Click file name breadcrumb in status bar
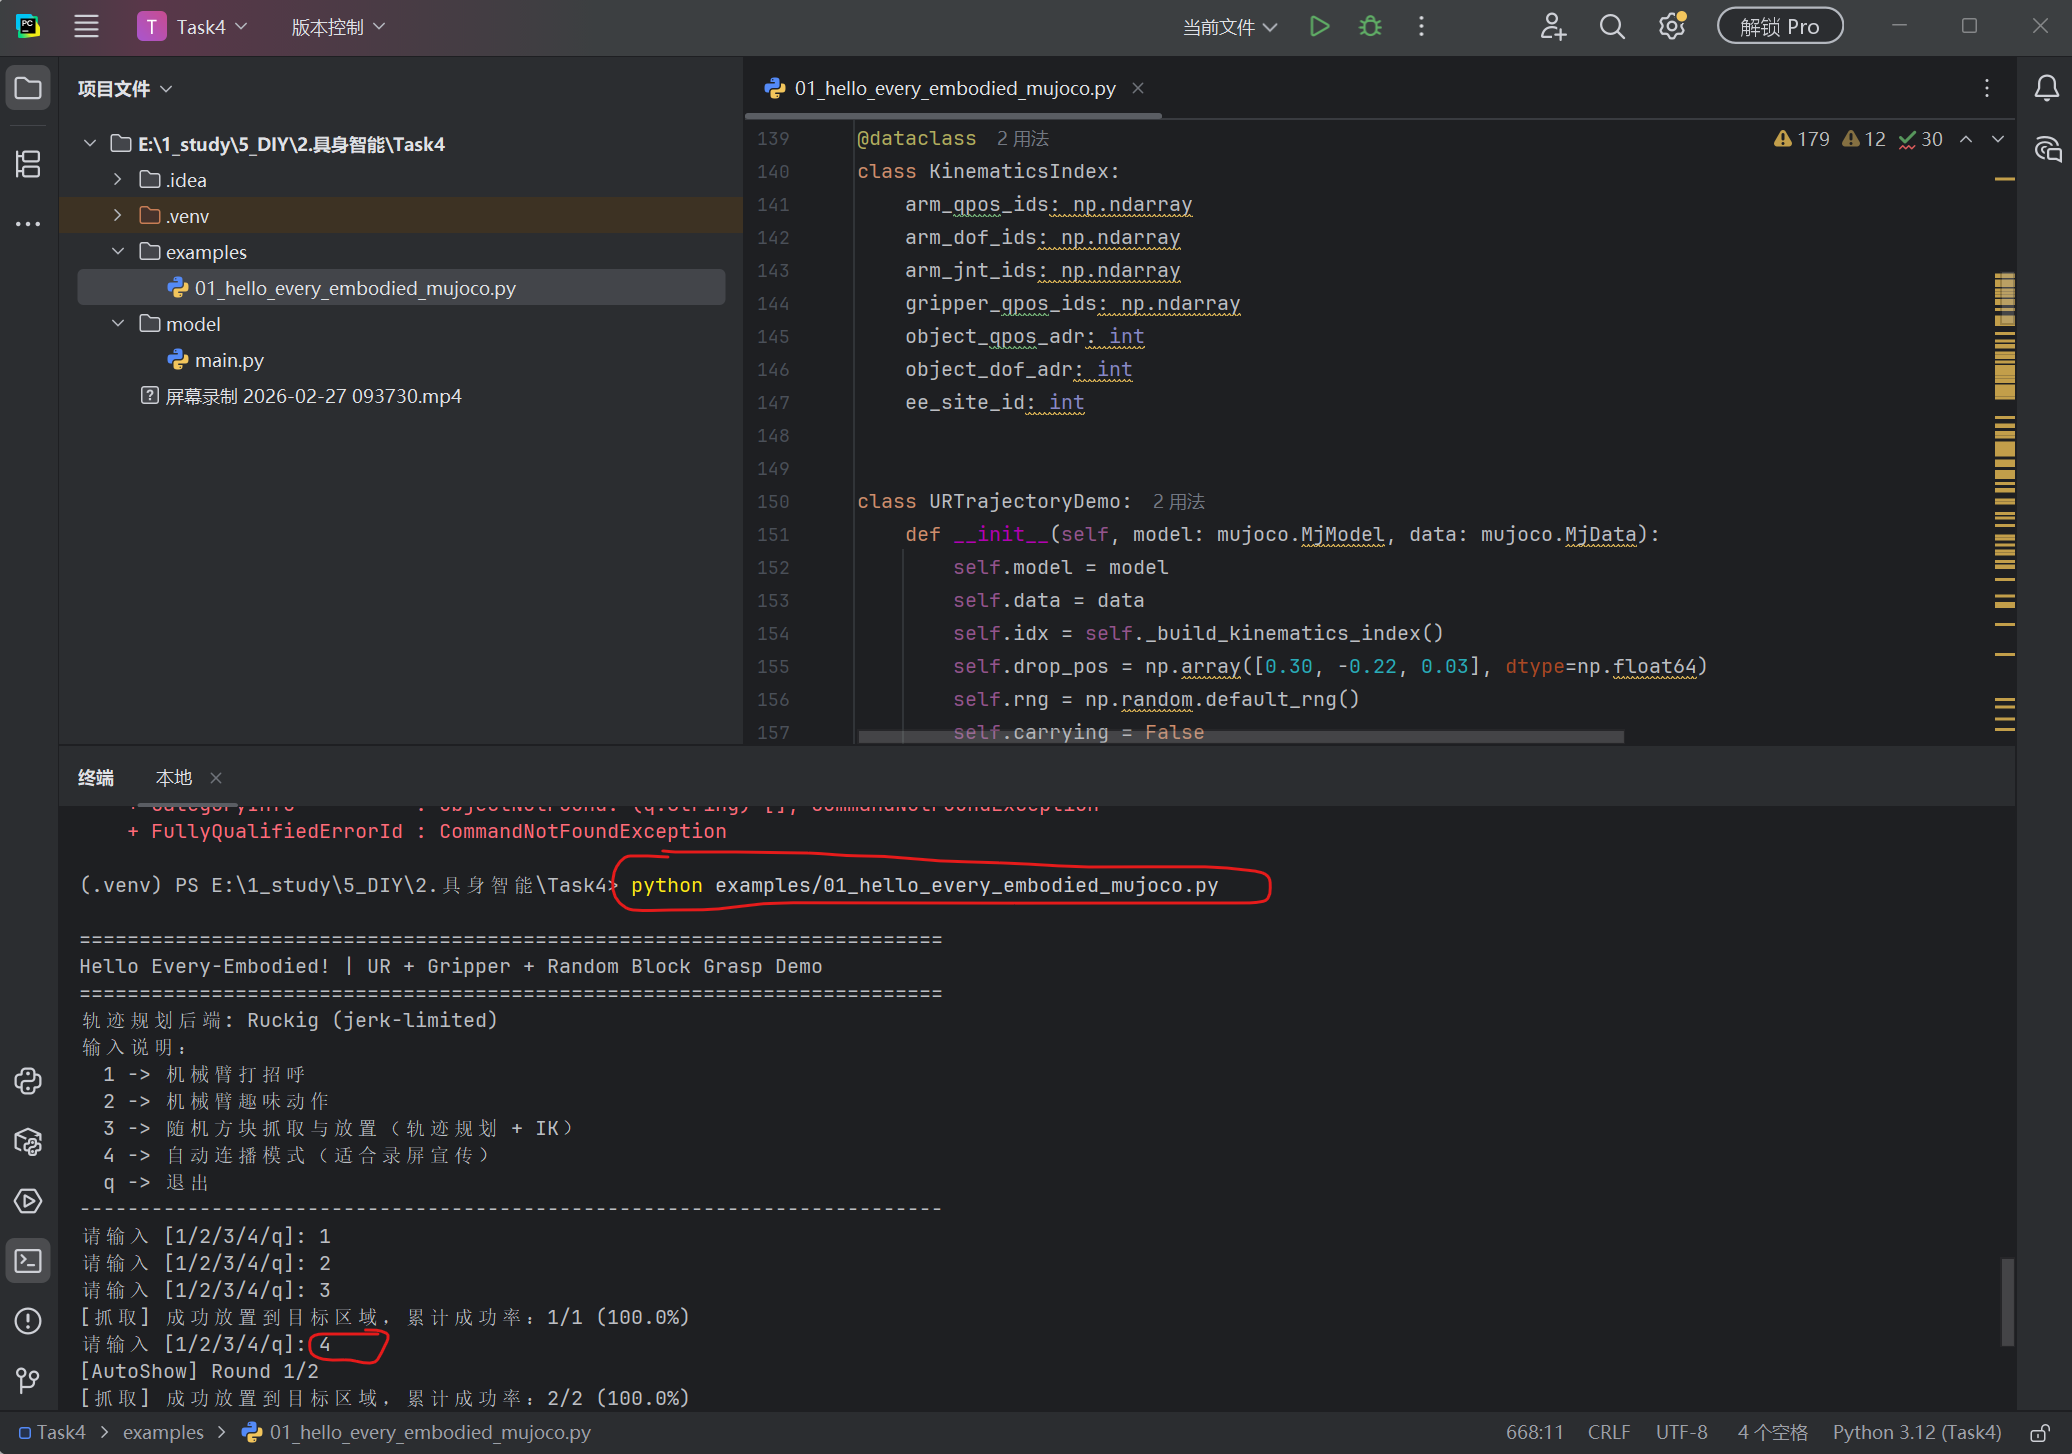2072x1454 pixels. point(417,1433)
